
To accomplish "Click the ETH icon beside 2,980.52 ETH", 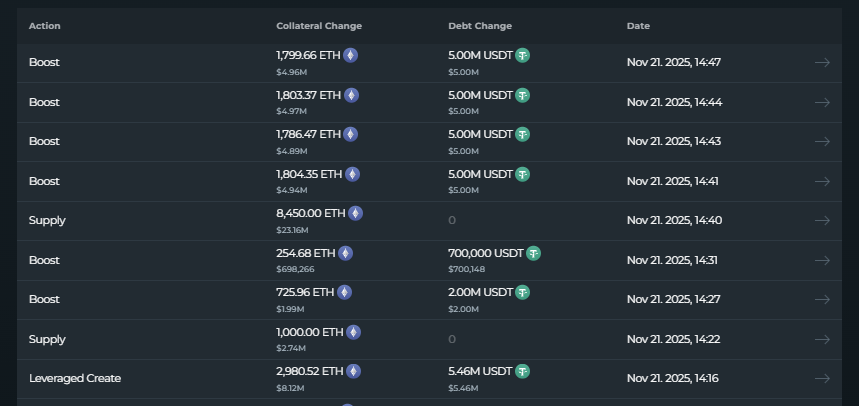I will pyautogui.click(x=352, y=371).
